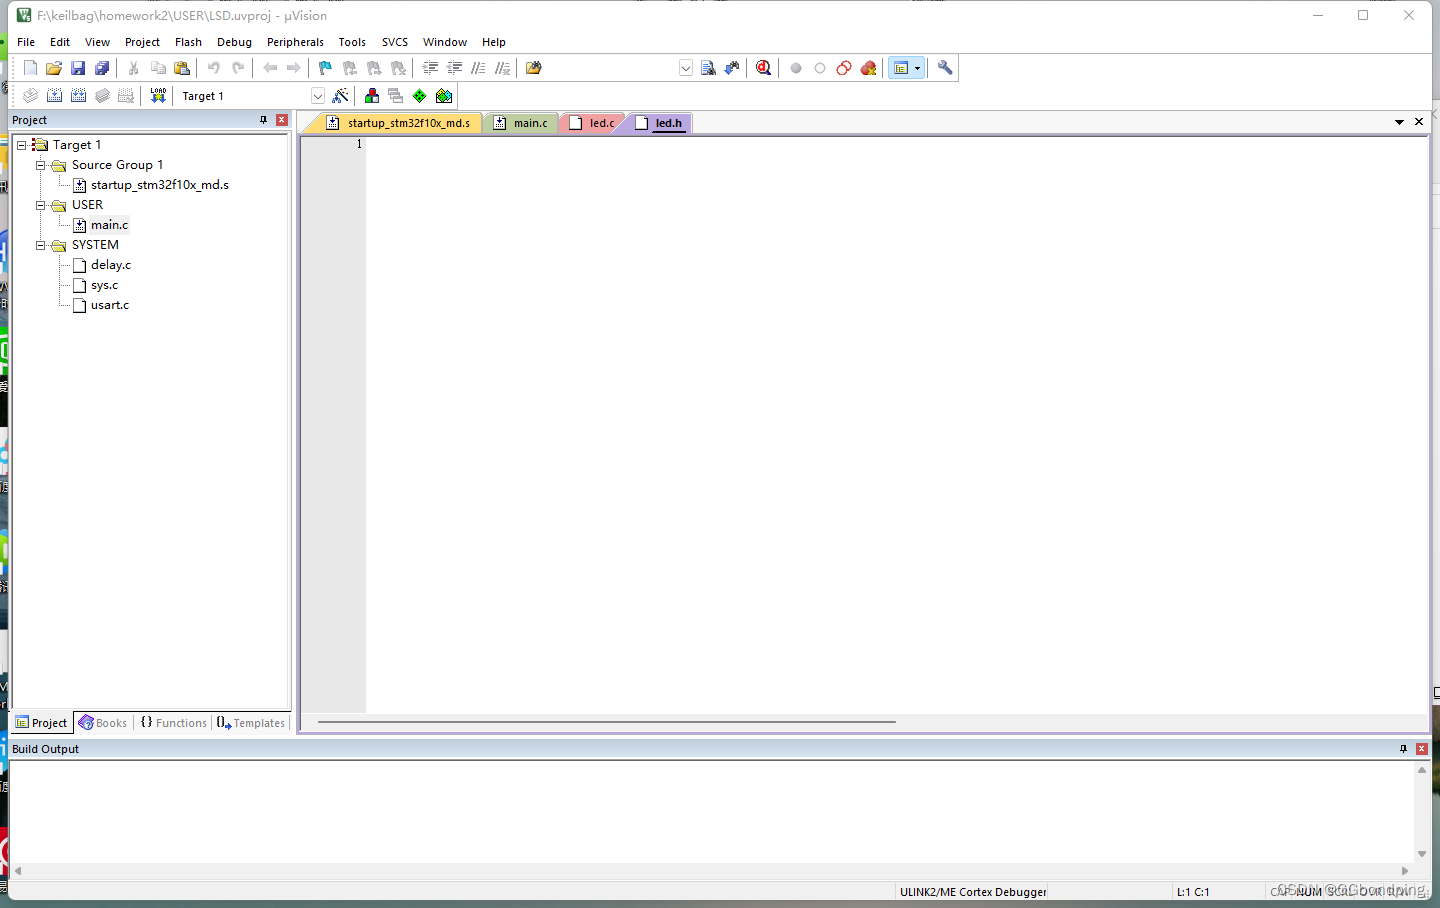Image resolution: width=1440 pixels, height=908 pixels.
Task: Insert breakpoint with red dot icon
Action: (x=796, y=68)
